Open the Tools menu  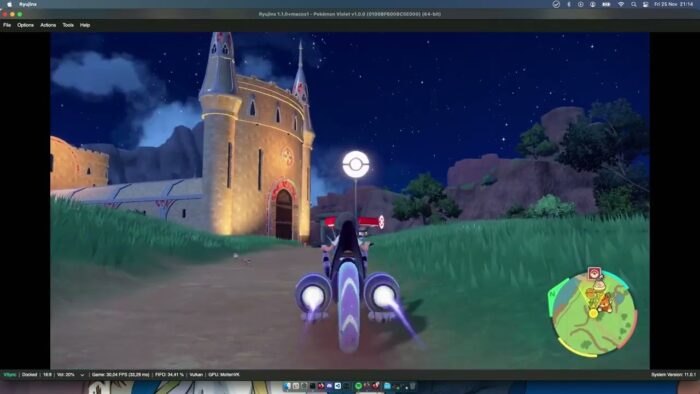(68, 25)
